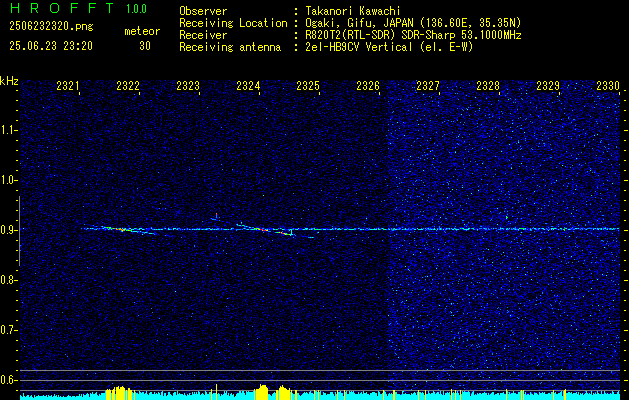The height and width of the screenshot is (400, 629).
Task: Click the 2324 time marker
Action: [248, 86]
